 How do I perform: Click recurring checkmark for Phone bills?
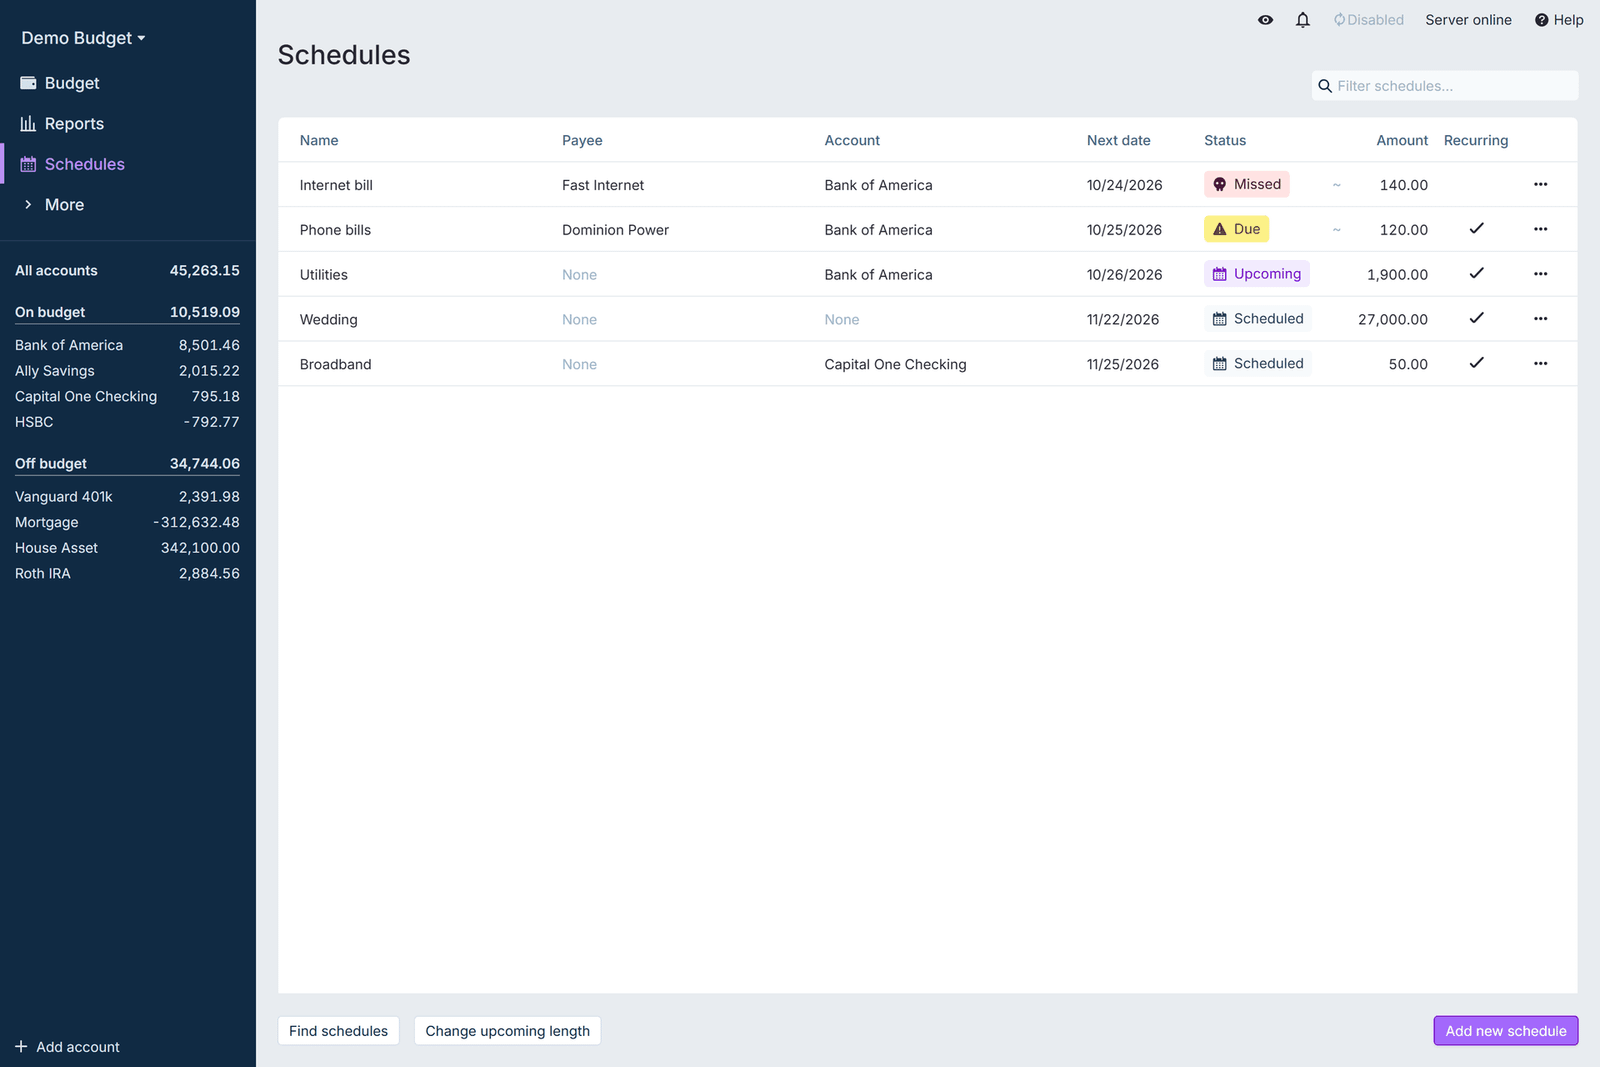pyautogui.click(x=1476, y=229)
